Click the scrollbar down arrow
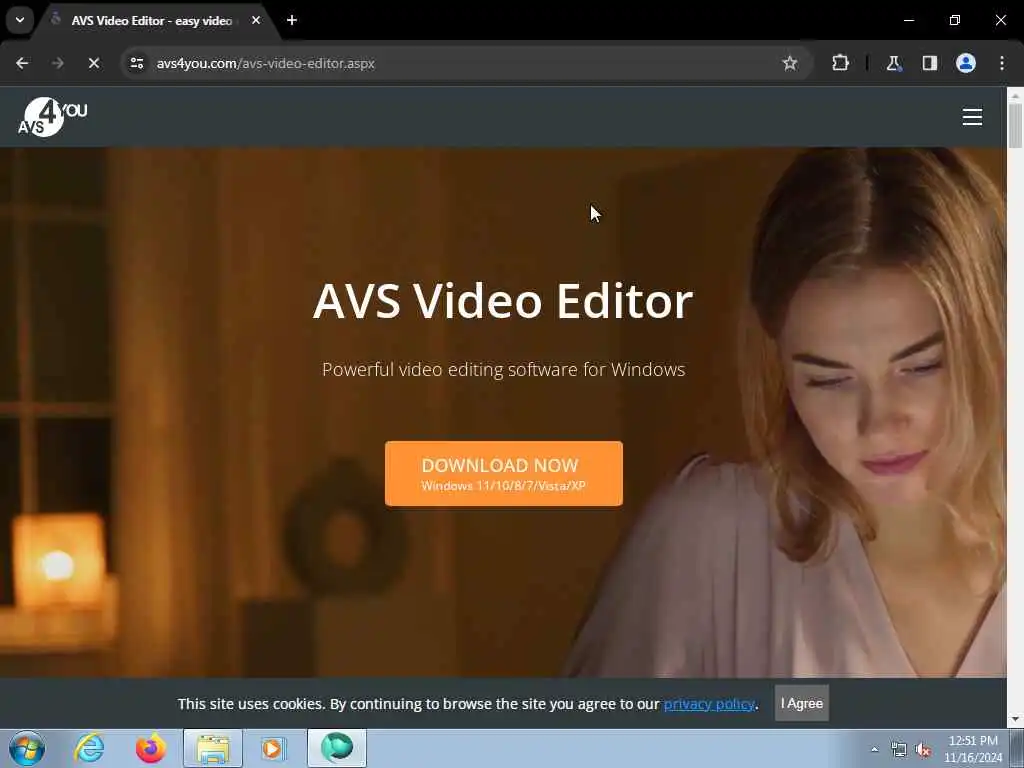The image size is (1024, 768). (x=1016, y=720)
